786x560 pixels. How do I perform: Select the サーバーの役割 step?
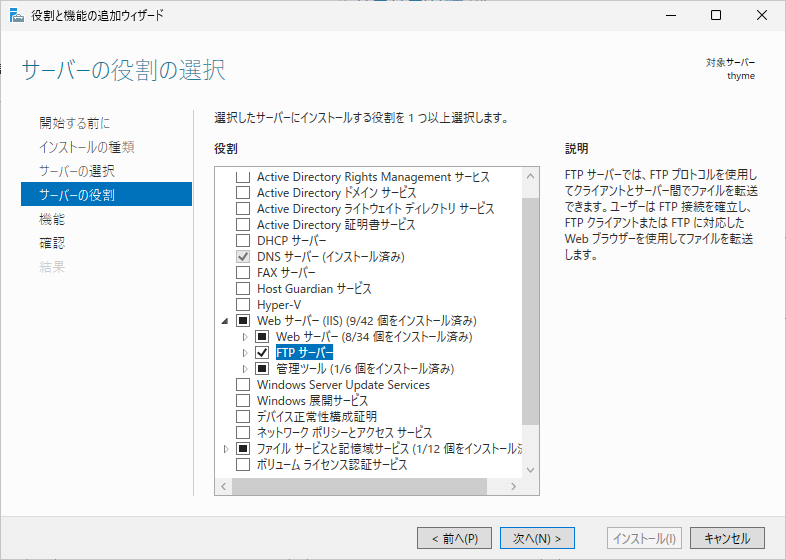[x=106, y=194]
